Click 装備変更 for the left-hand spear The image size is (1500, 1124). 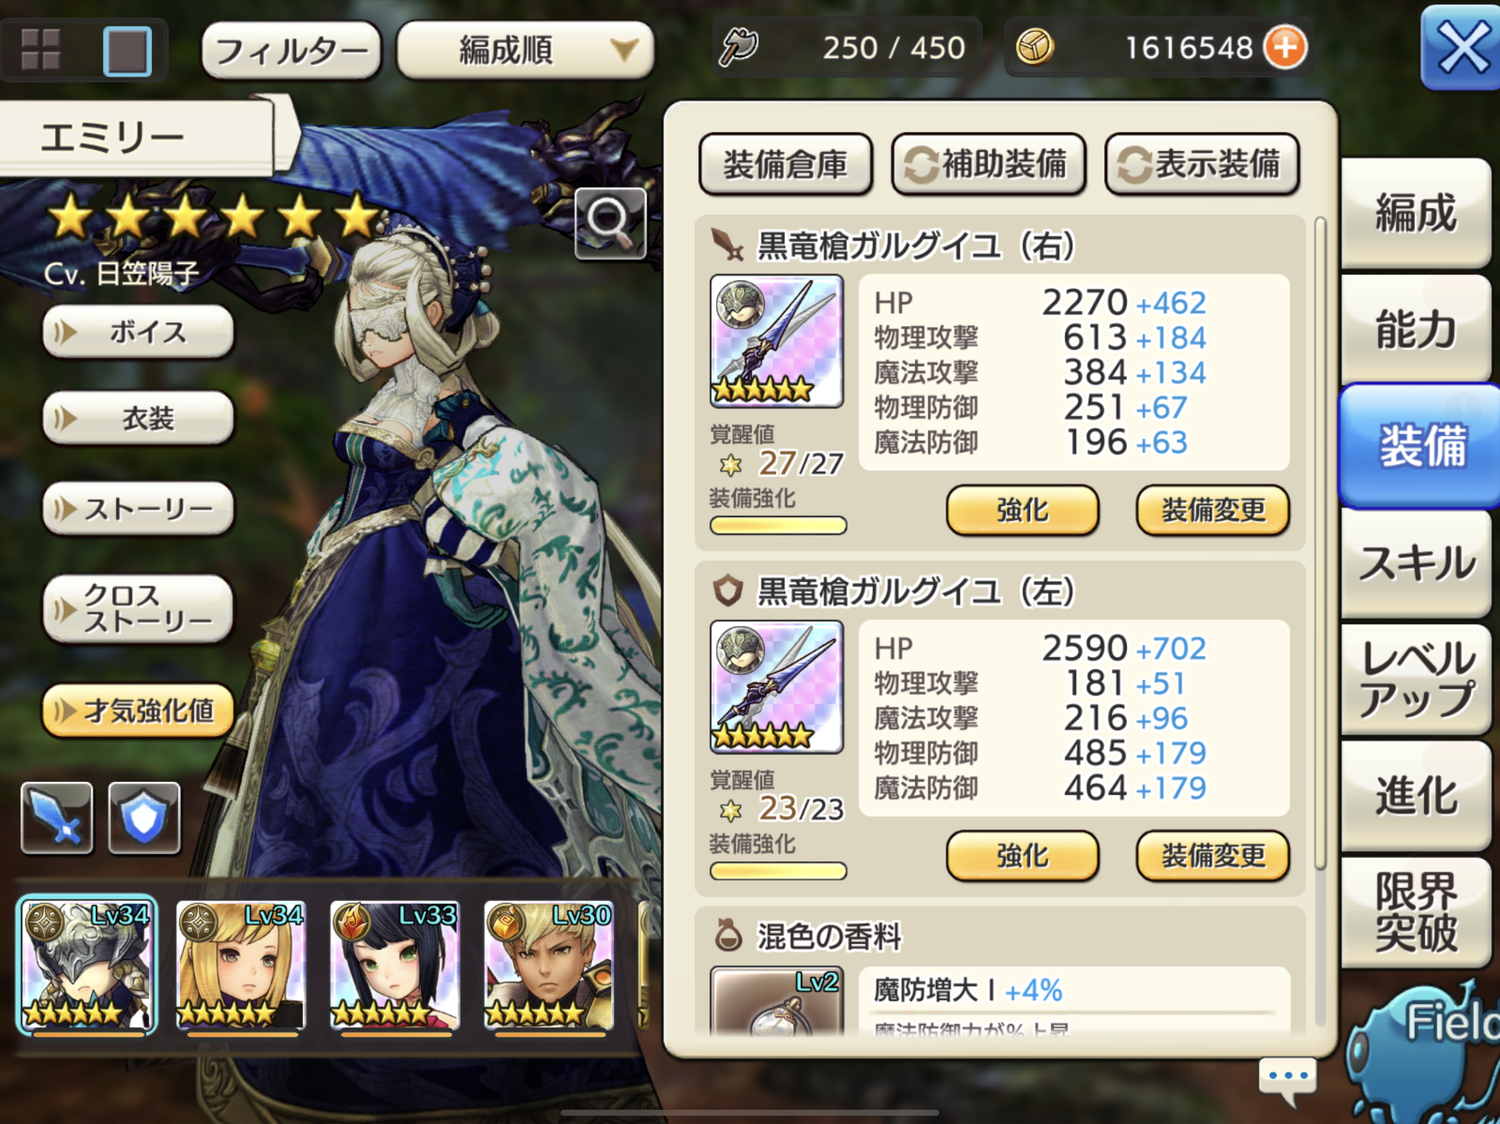click(1213, 857)
